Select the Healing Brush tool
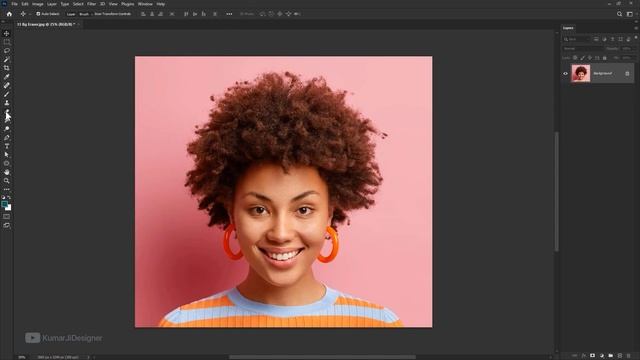 (7, 85)
